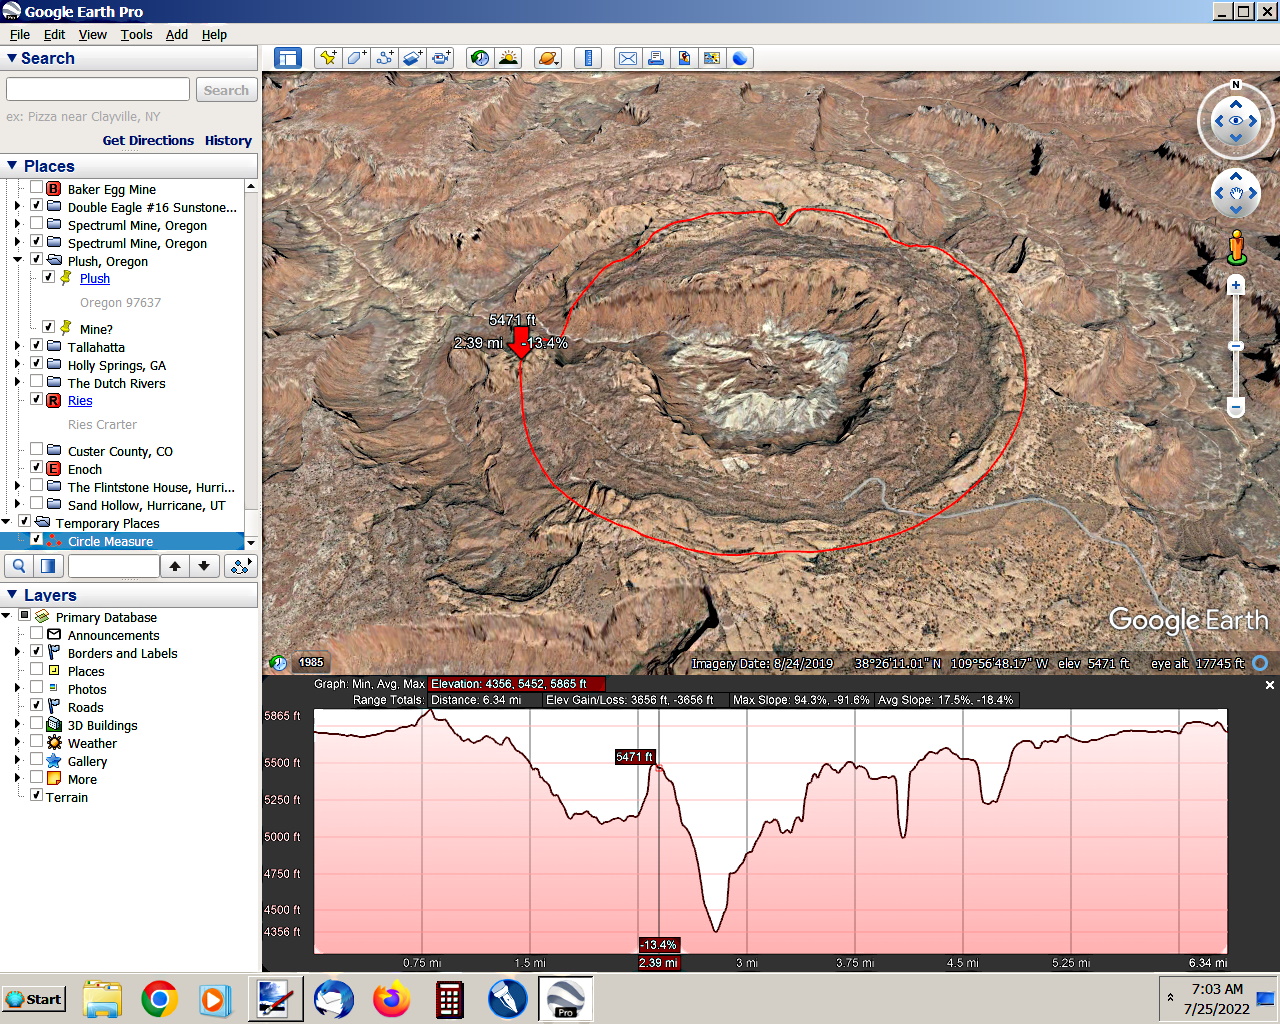Disable the Roads layer checkbox
This screenshot has height=1024, width=1280.
click(37, 705)
